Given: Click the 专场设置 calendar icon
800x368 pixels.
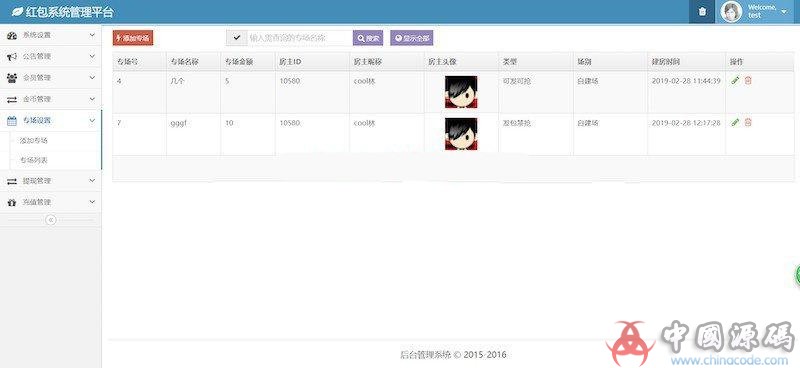Looking at the screenshot, I should 12,120.
